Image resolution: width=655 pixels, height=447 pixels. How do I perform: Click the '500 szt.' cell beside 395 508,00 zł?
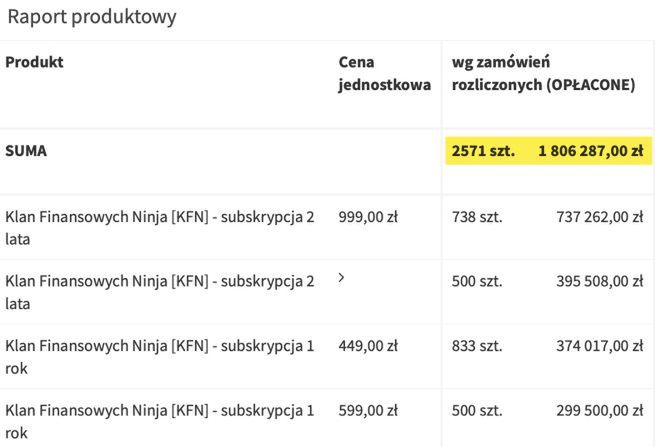click(x=477, y=282)
